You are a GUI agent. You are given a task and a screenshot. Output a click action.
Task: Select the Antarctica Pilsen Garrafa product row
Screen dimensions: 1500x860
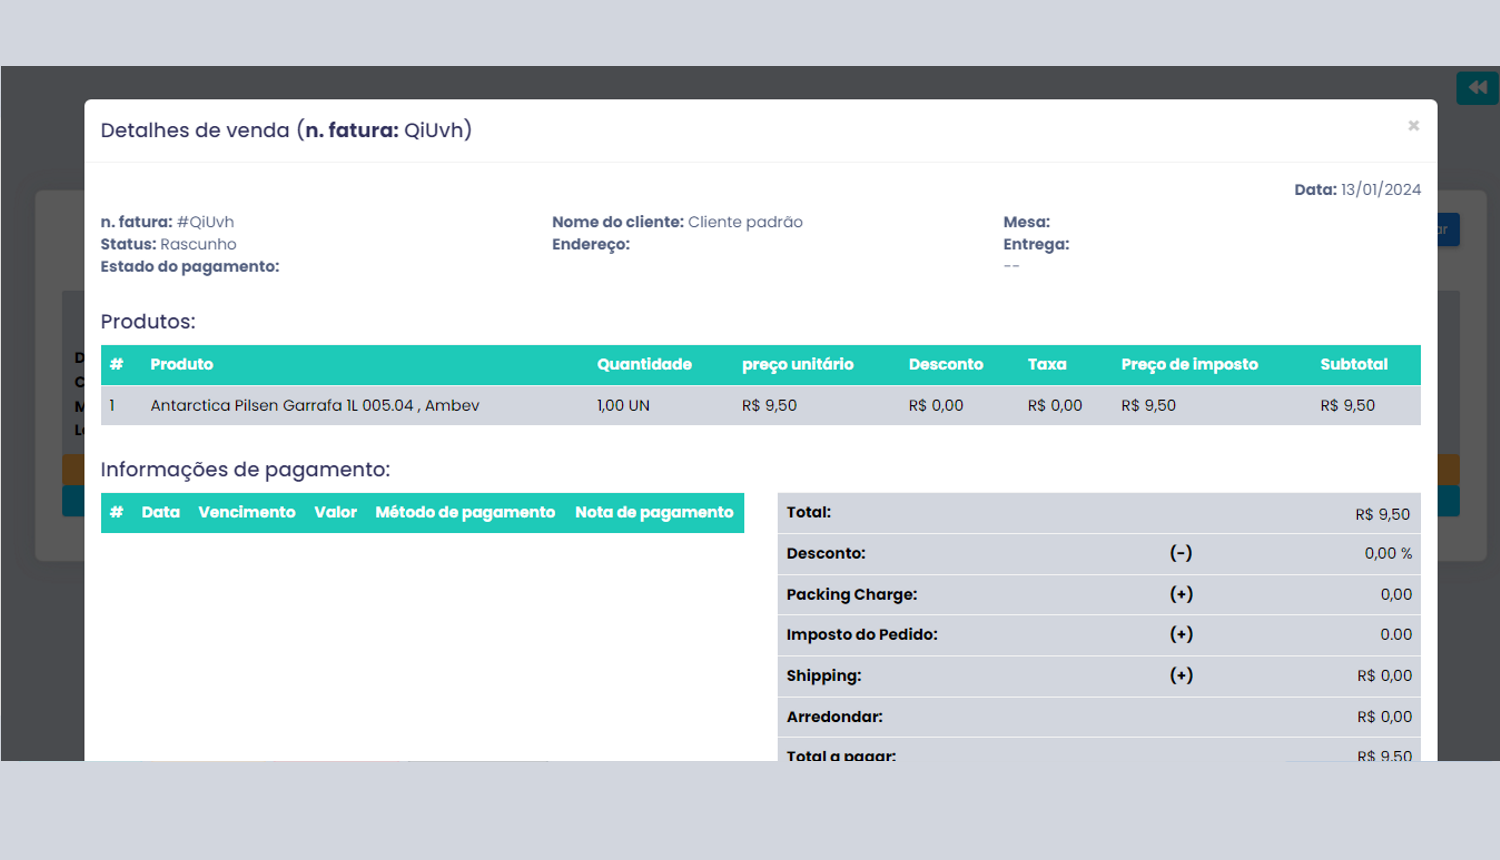pyautogui.click(x=760, y=405)
